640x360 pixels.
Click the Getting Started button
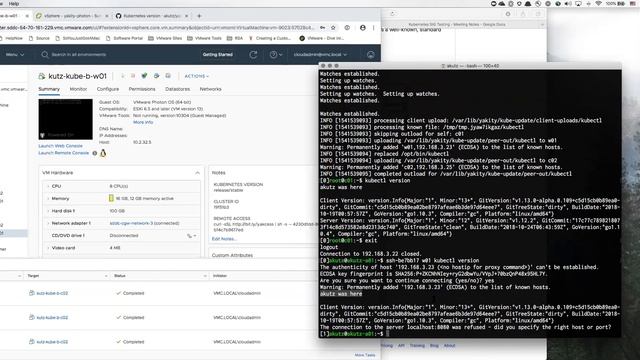point(218,55)
